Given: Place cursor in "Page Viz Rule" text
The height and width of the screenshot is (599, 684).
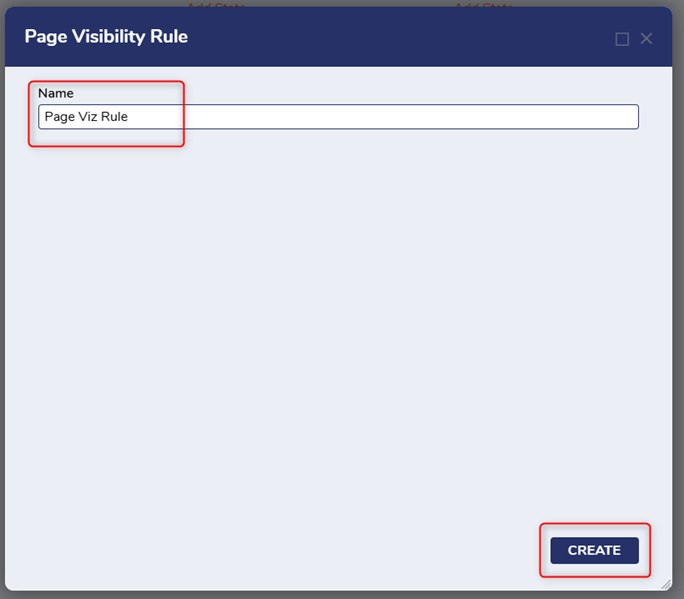Looking at the screenshot, I should click(86, 117).
